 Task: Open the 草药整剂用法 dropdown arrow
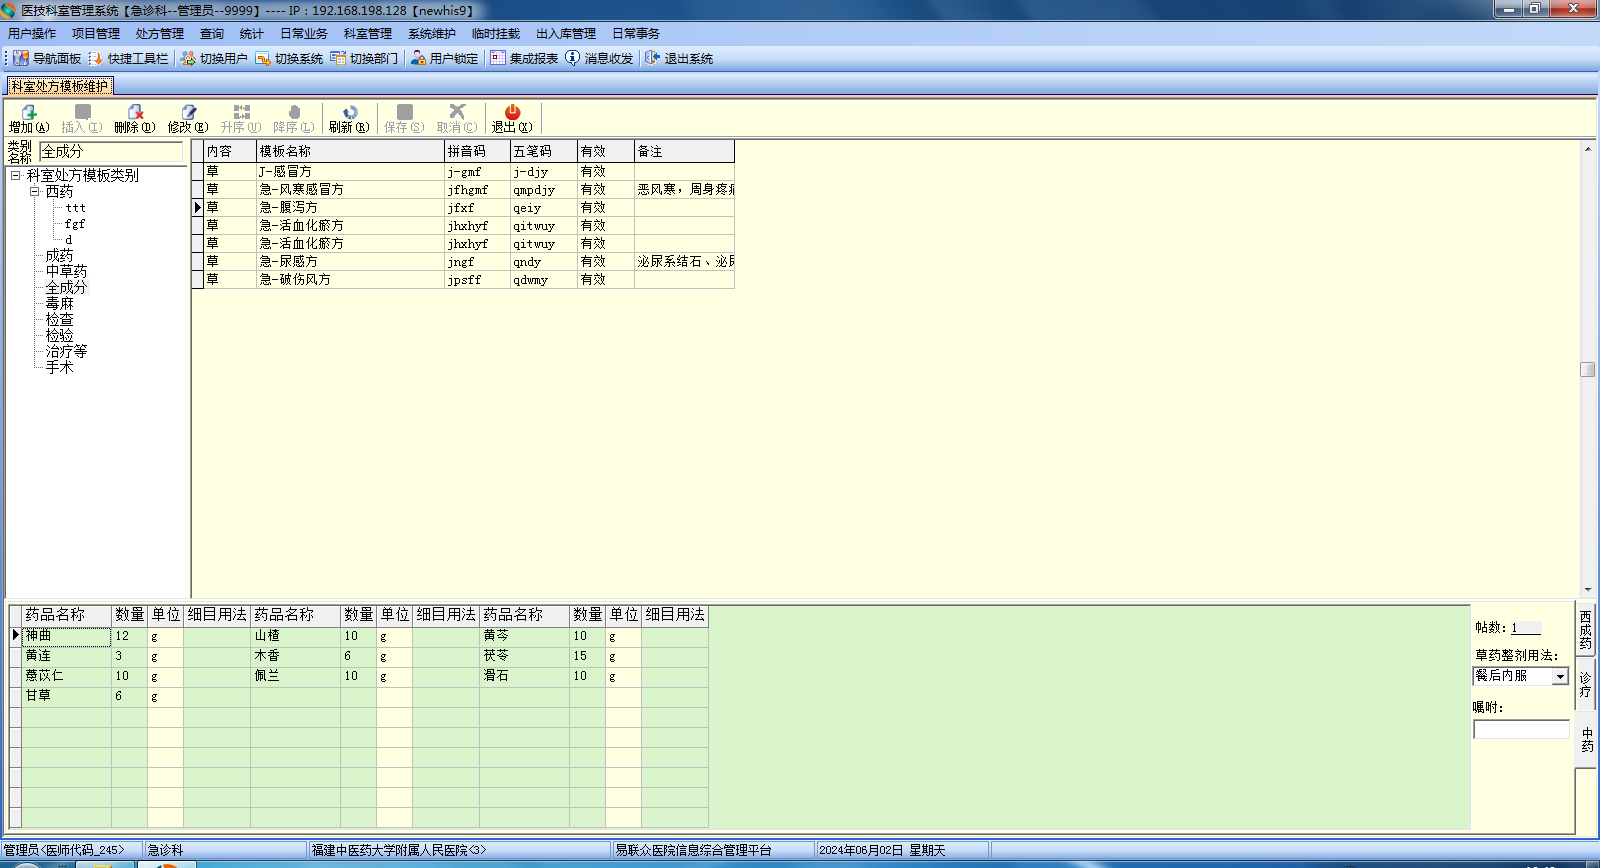point(1560,677)
